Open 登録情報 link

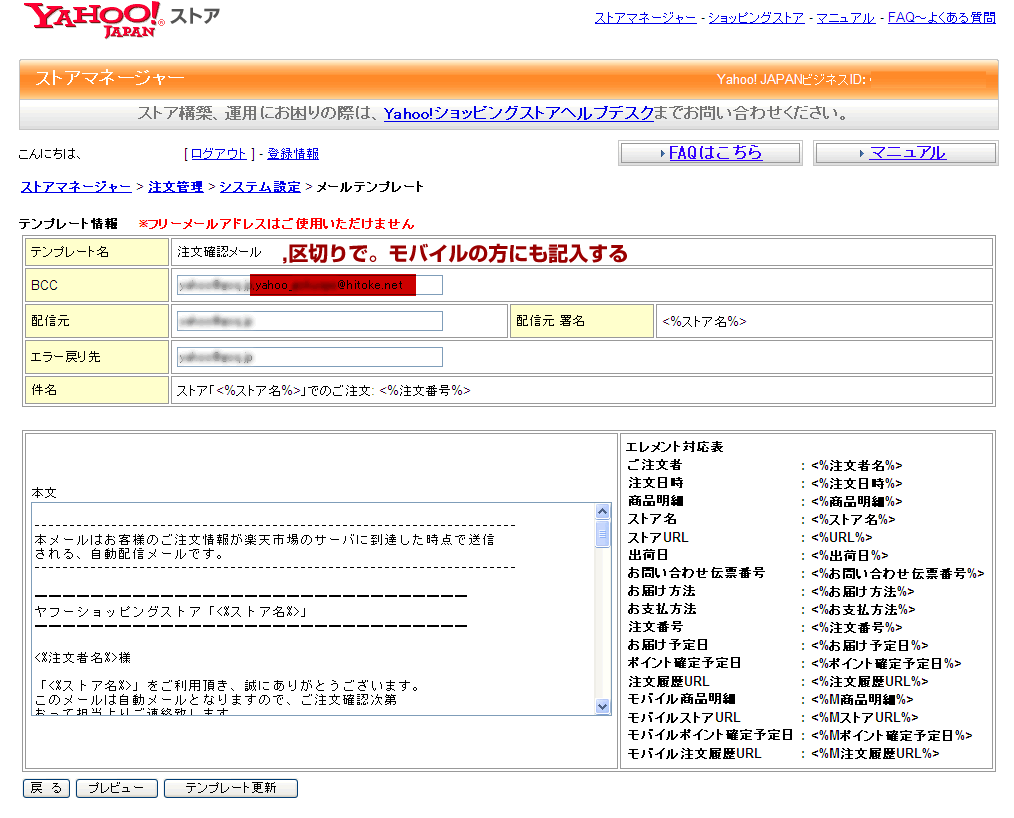point(293,154)
